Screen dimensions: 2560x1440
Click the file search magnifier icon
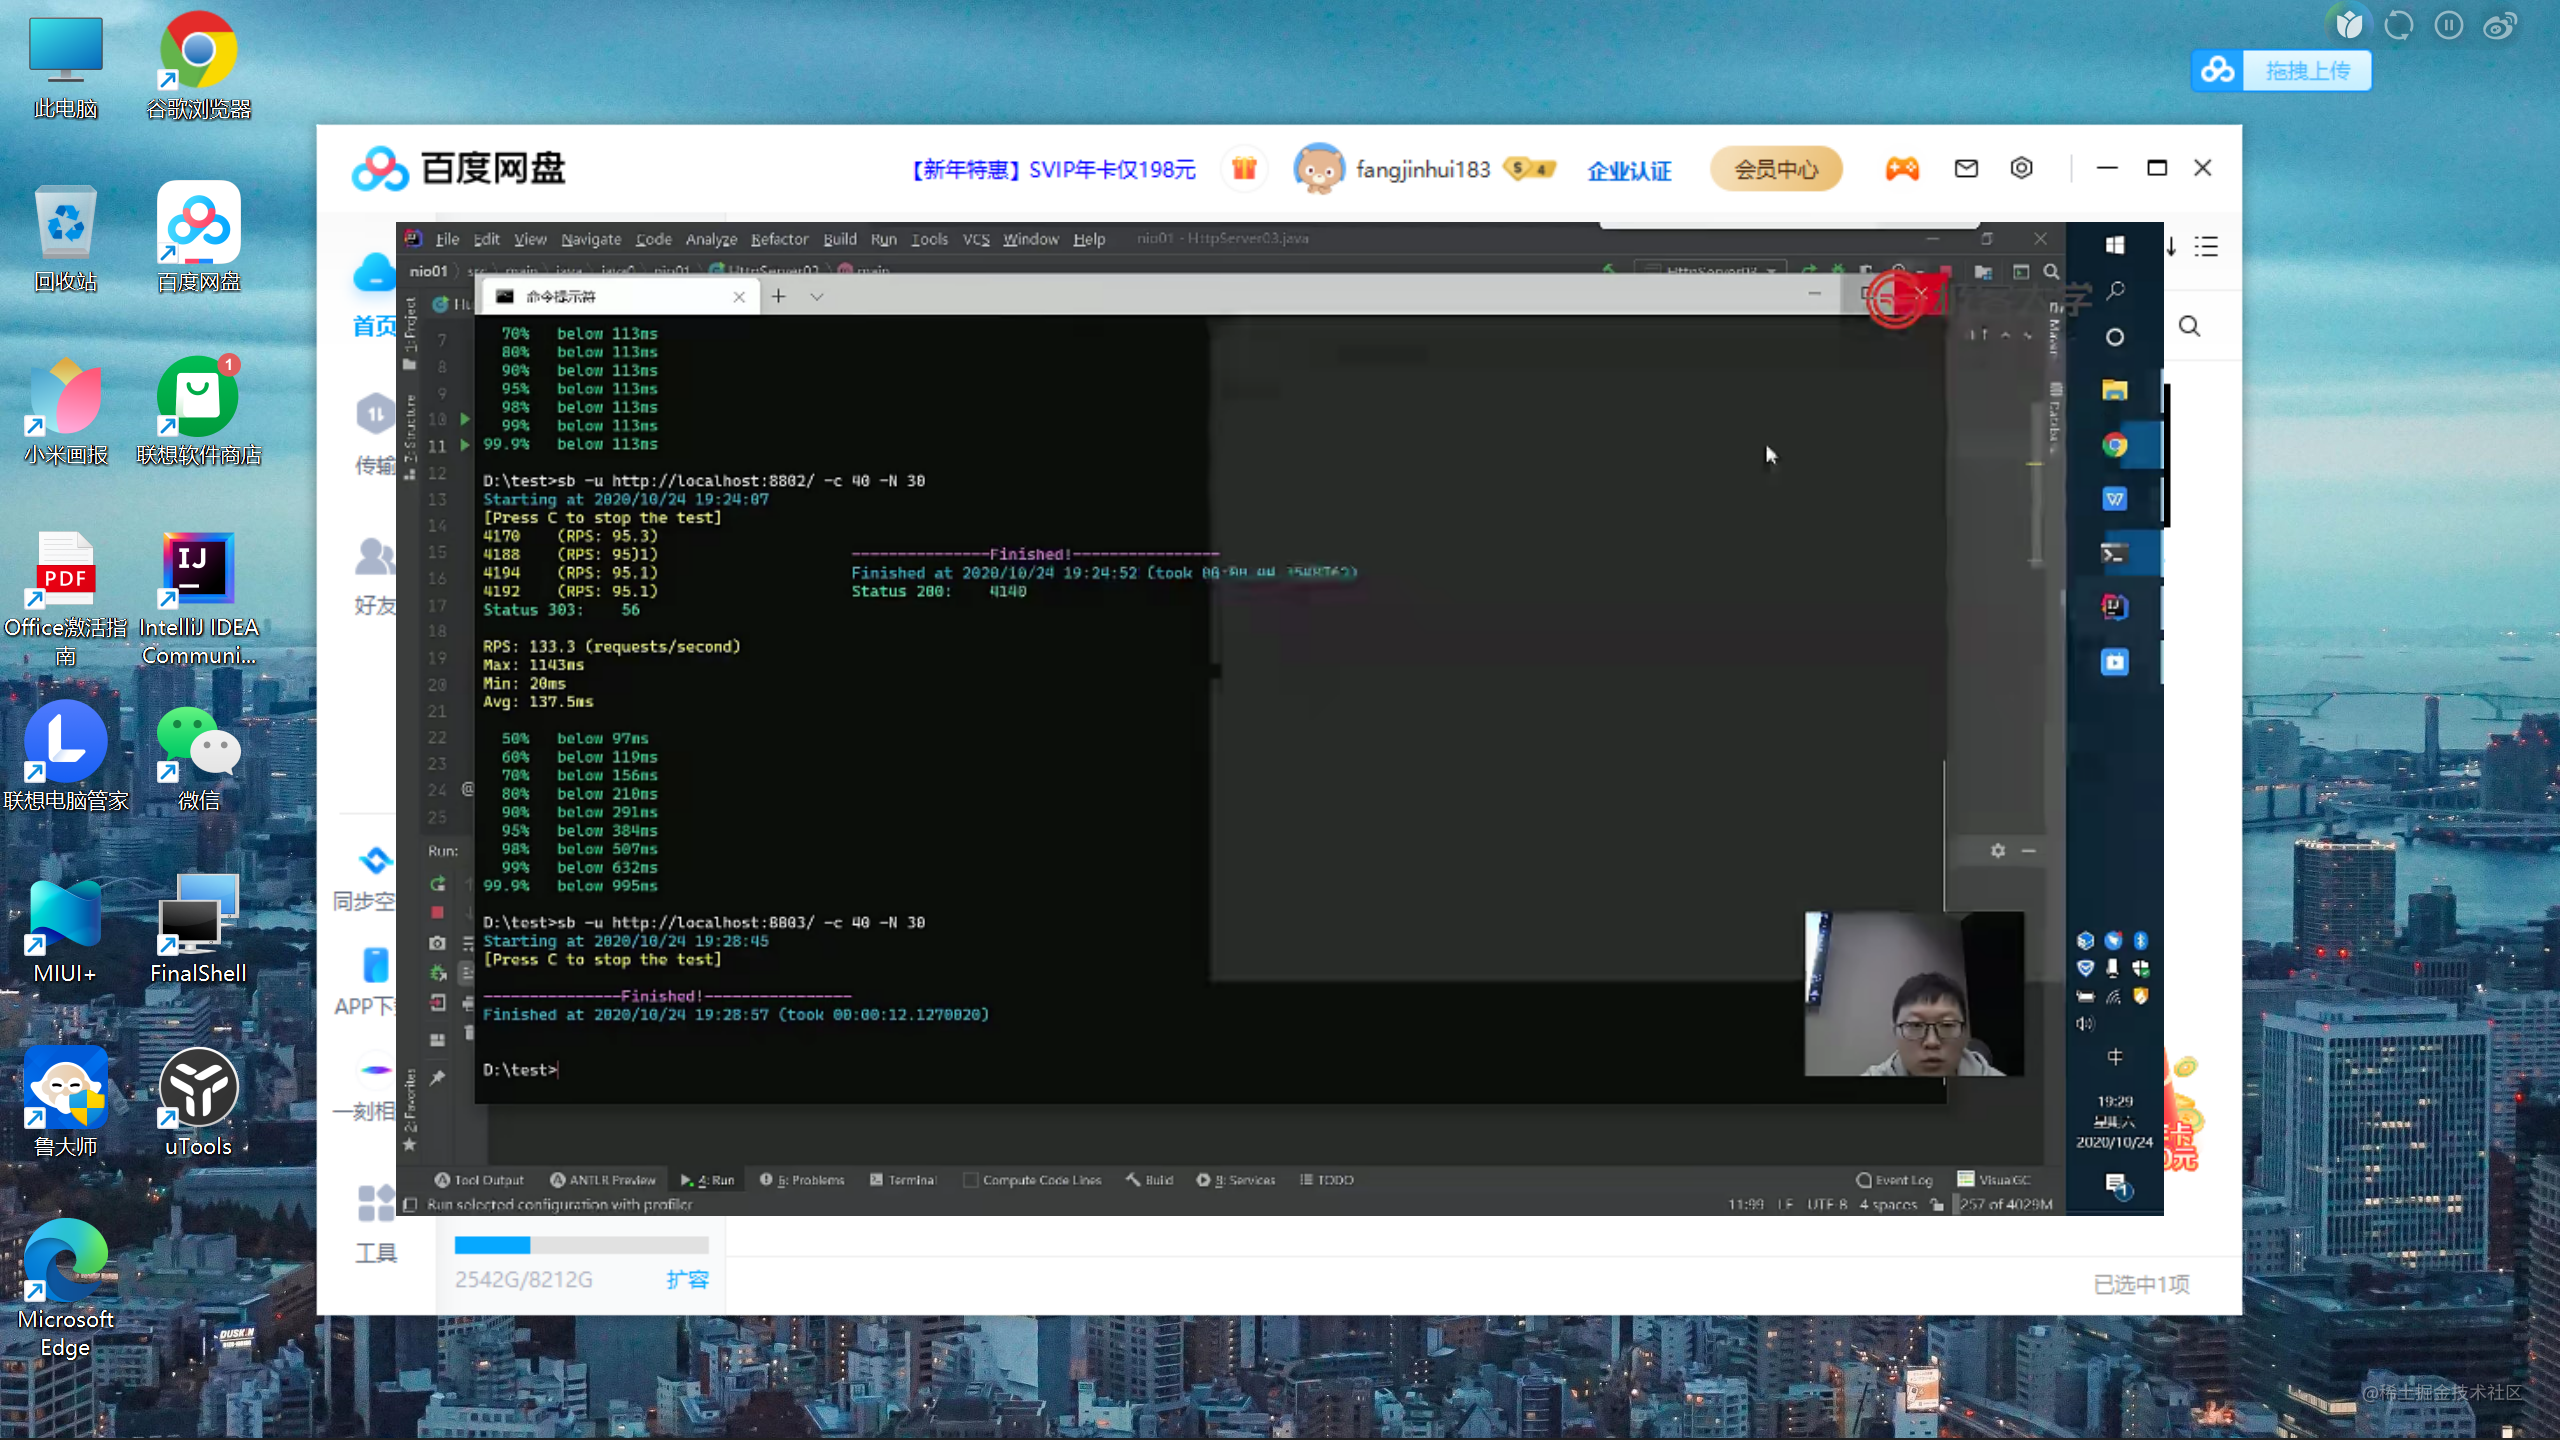coord(2189,327)
